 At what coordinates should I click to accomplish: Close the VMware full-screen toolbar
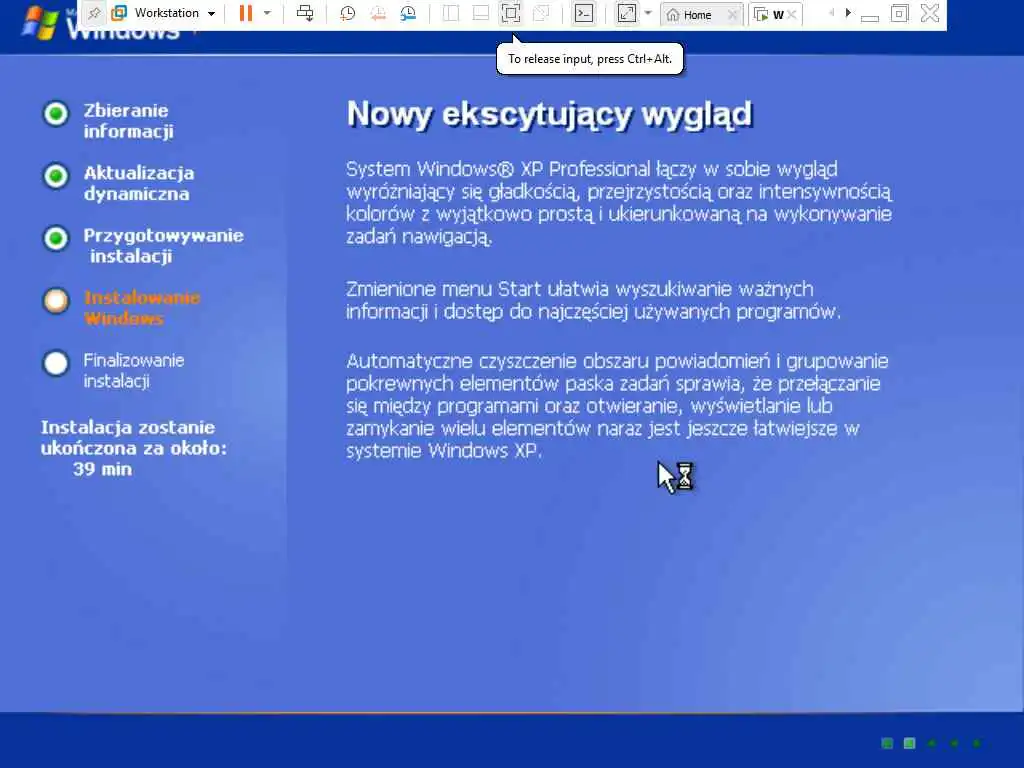[x=930, y=13]
